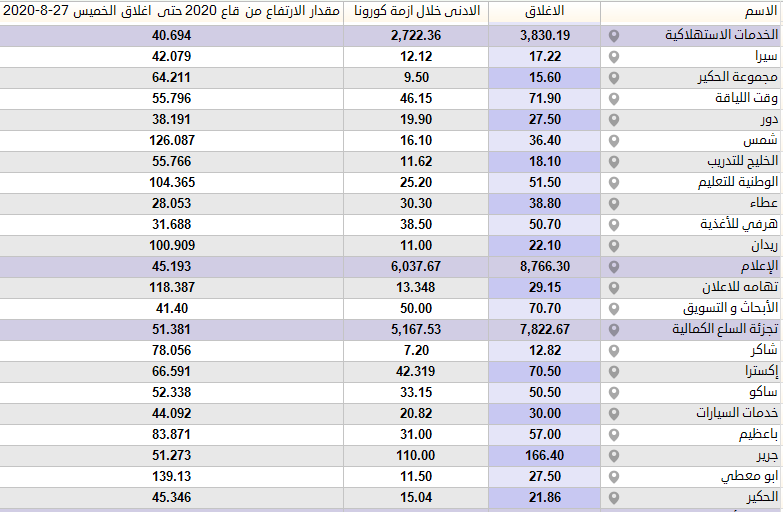Select the ريدان company name
This screenshot has height=512, width=783.
pos(765,245)
